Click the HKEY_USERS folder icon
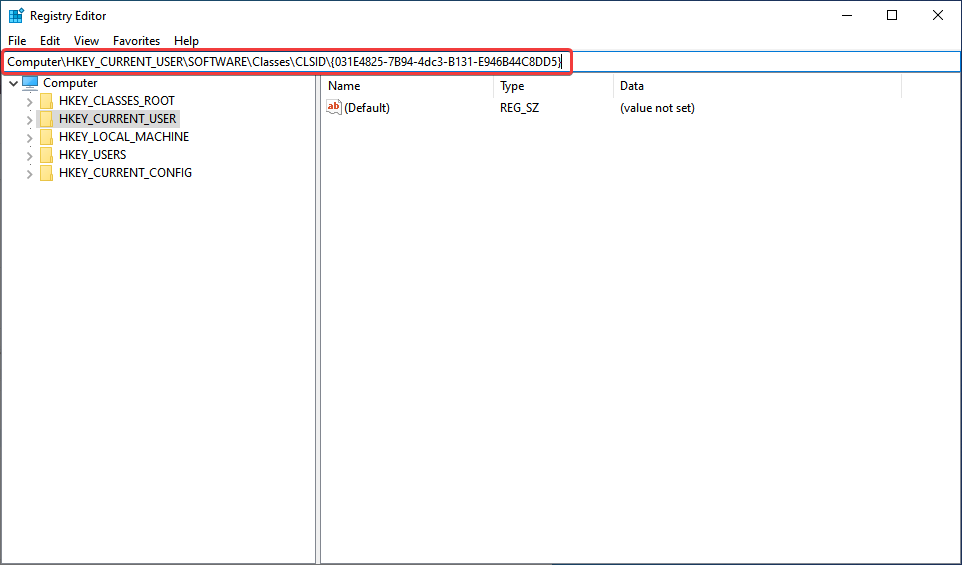The image size is (962, 565). 46,155
